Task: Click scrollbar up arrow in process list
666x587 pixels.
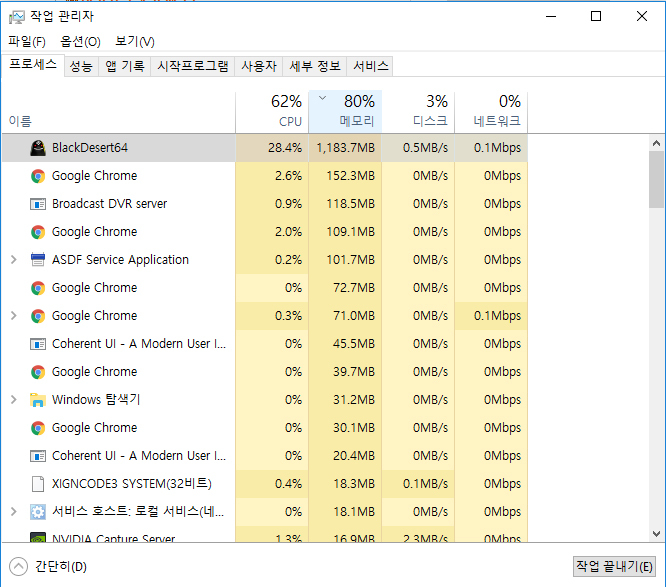Action: click(656, 143)
